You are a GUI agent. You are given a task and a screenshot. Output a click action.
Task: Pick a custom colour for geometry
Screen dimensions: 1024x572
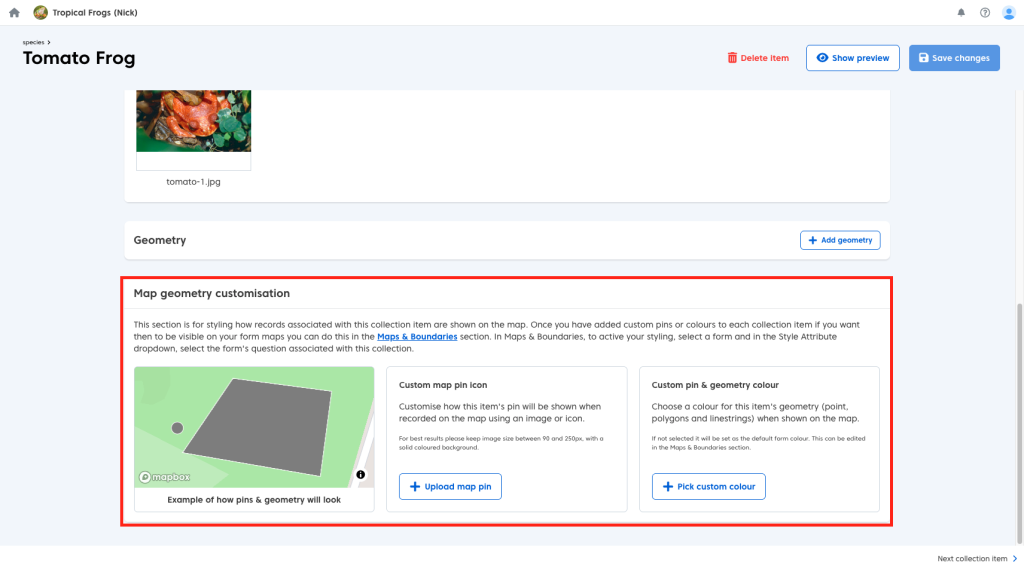(x=708, y=487)
